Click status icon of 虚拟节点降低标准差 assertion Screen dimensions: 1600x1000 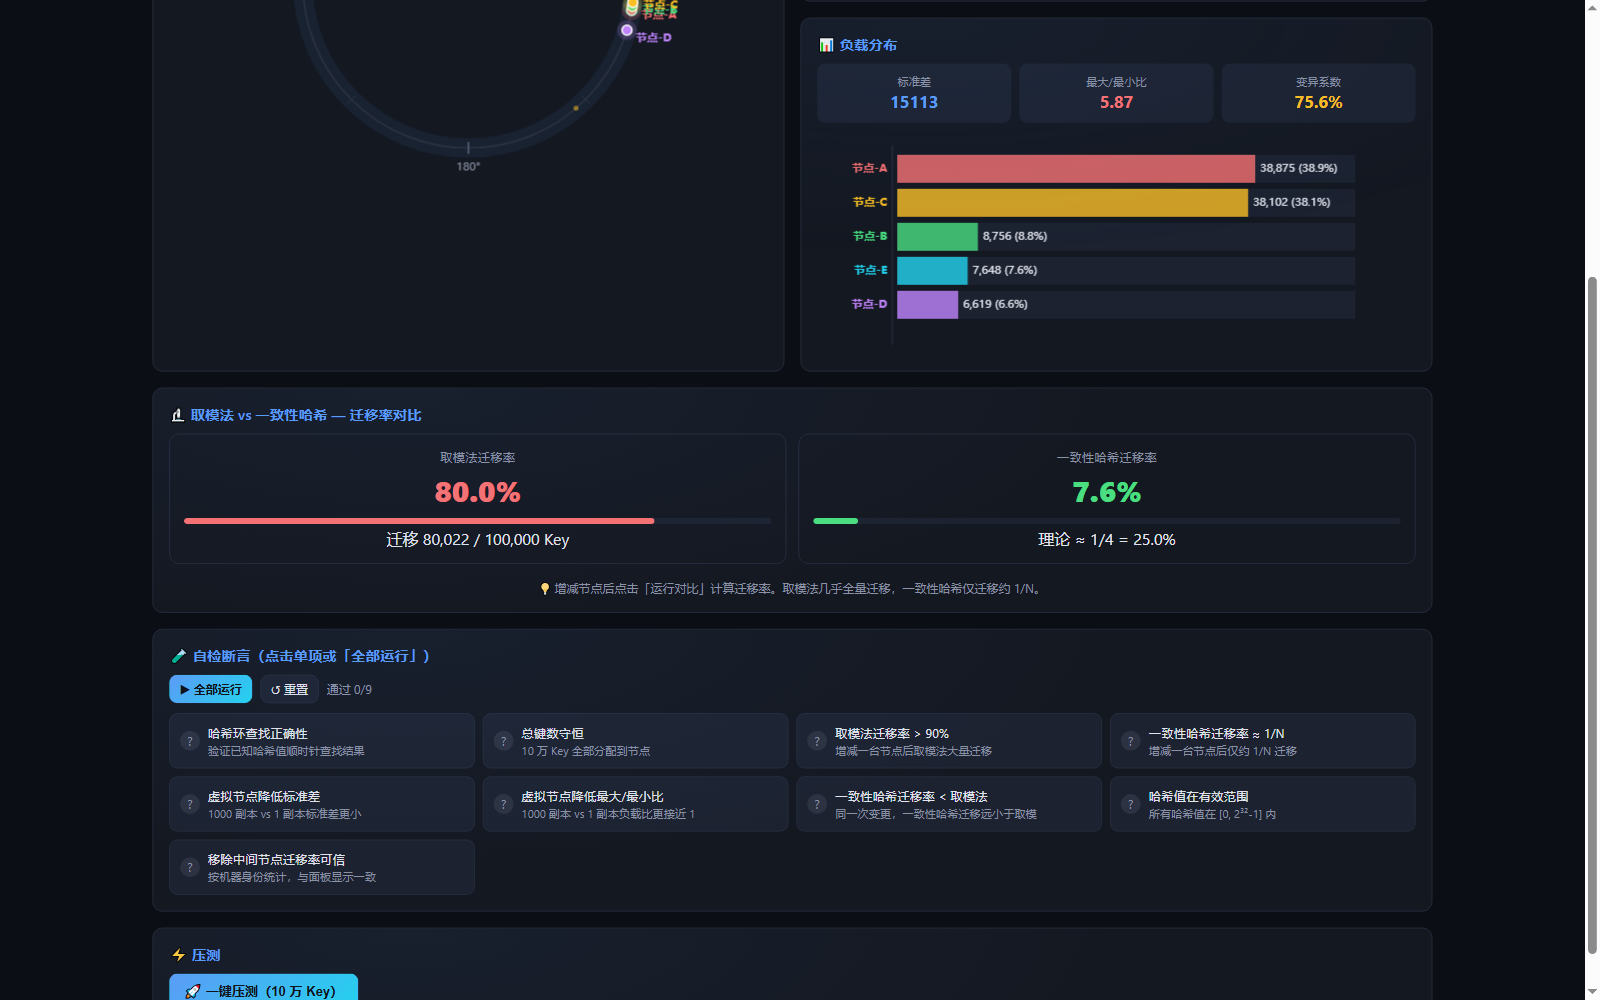(x=189, y=804)
